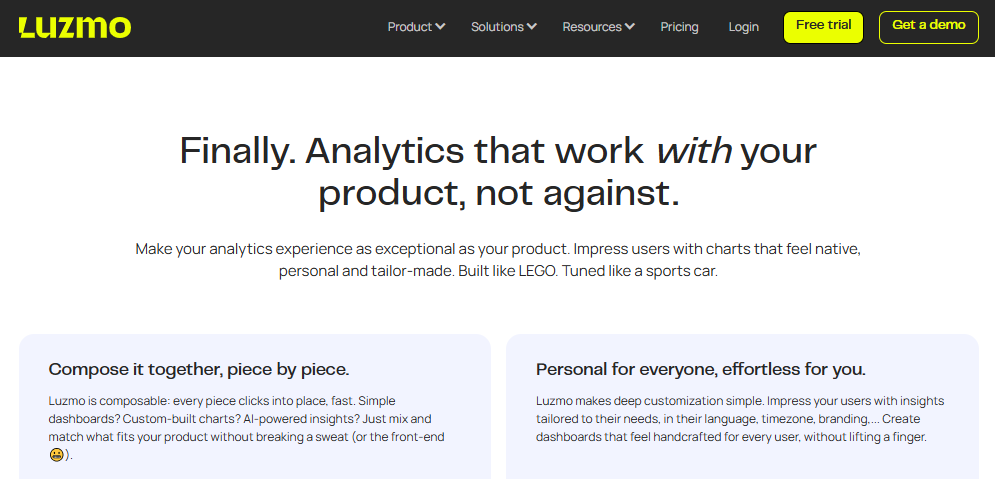Start a Free trial

(823, 27)
